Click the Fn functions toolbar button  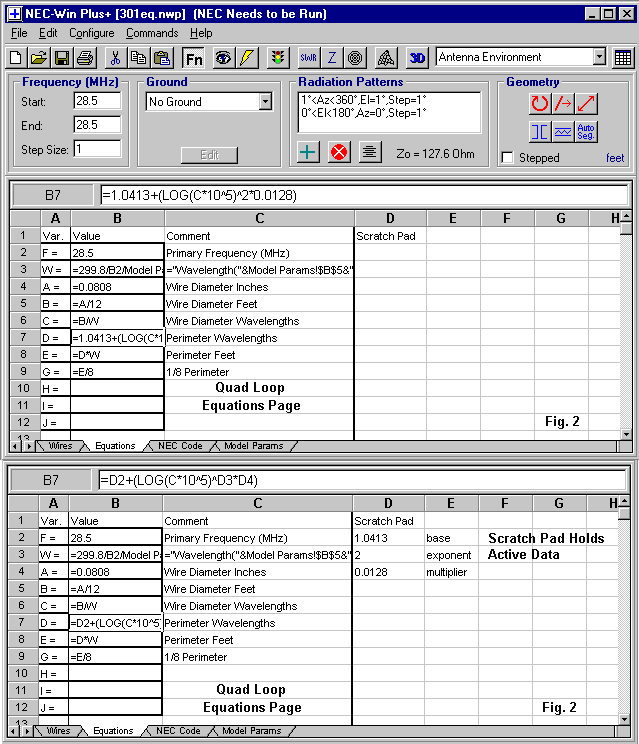pos(193,57)
